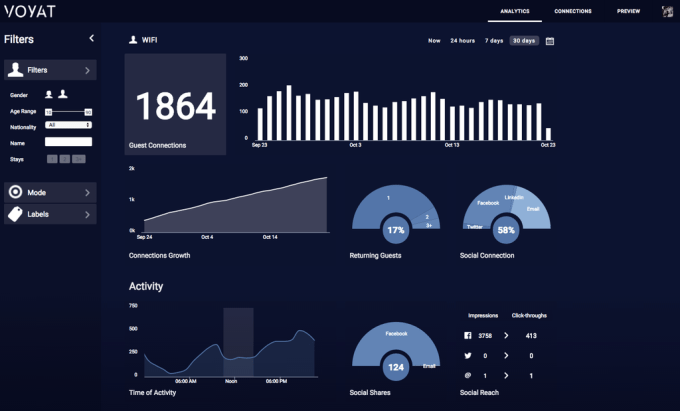Click the Email segment in Social Connection chart

click(533, 209)
